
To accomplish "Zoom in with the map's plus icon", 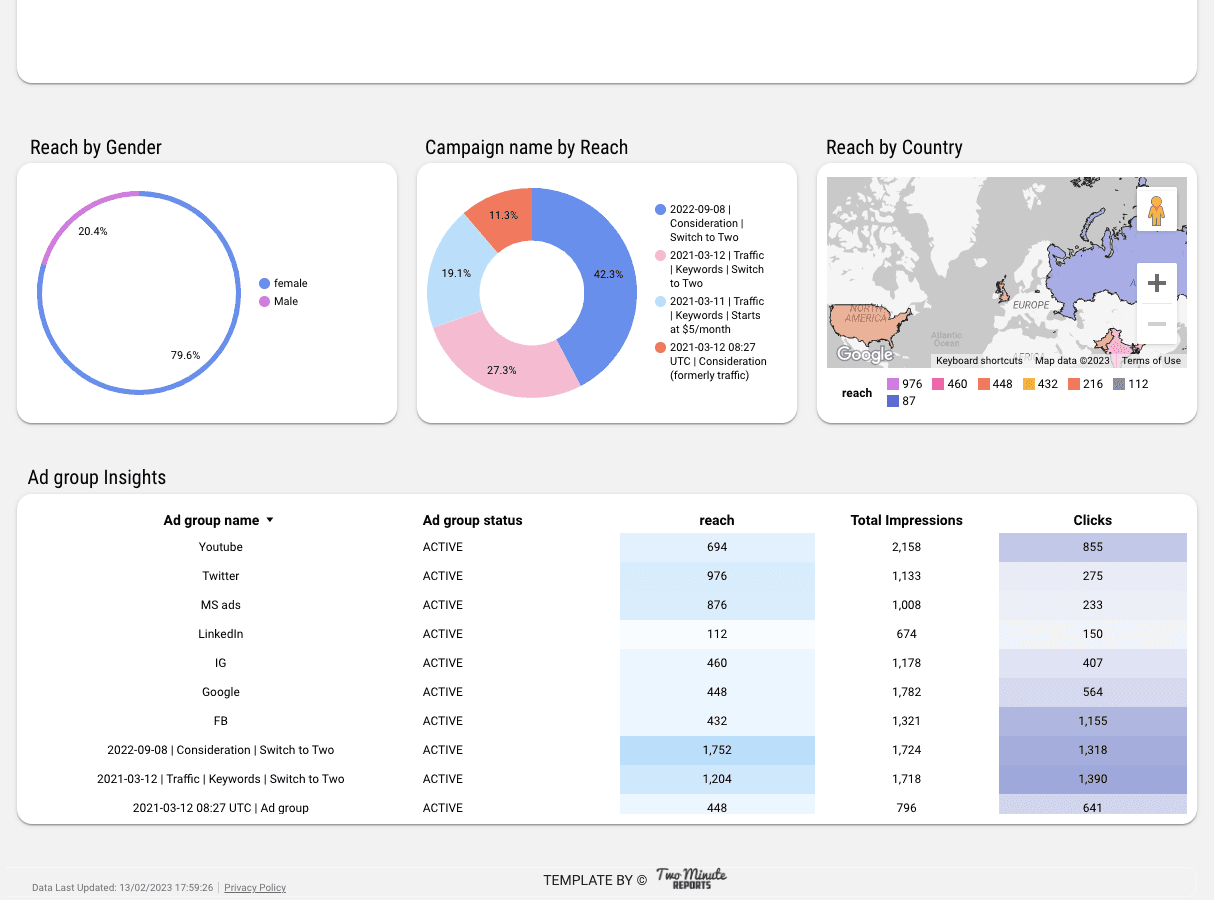I will (1157, 283).
